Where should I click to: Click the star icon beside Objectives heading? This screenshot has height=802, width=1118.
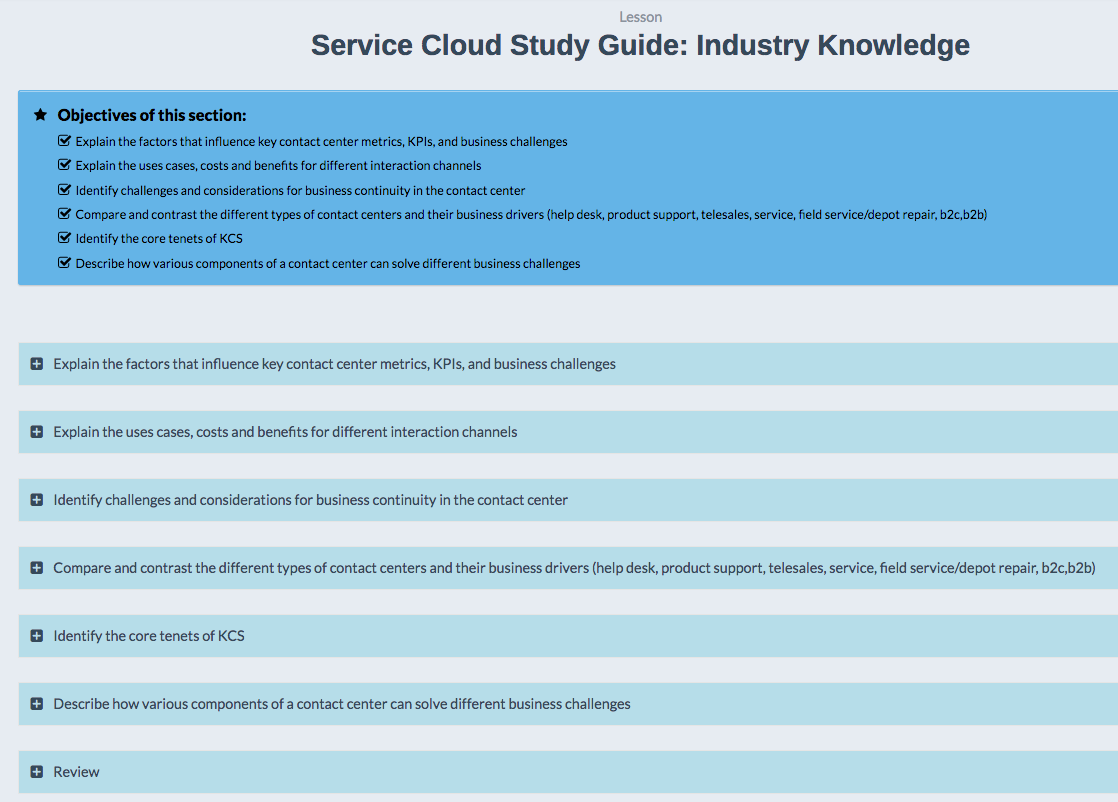point(41,115)
